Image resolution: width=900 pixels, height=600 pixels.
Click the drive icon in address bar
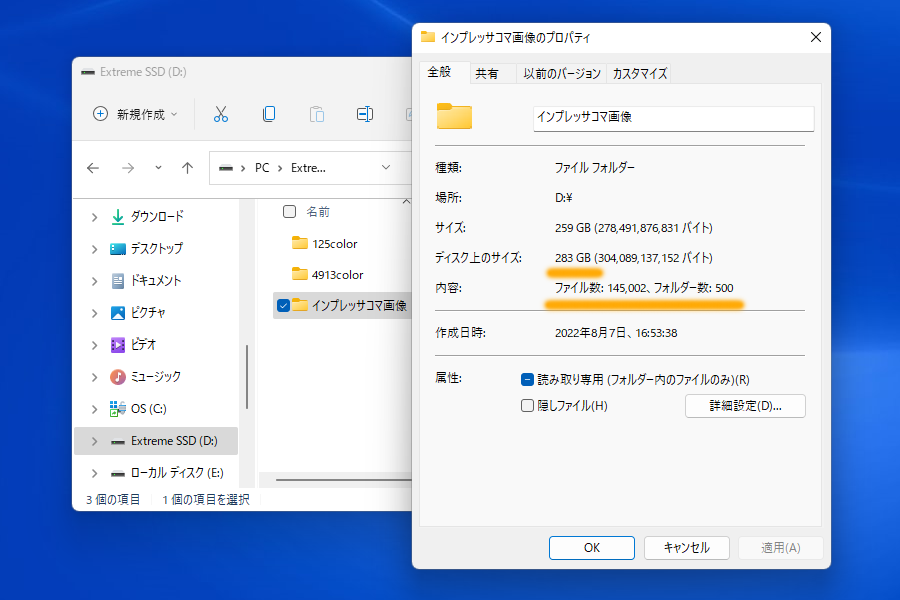tap(226, 168)
